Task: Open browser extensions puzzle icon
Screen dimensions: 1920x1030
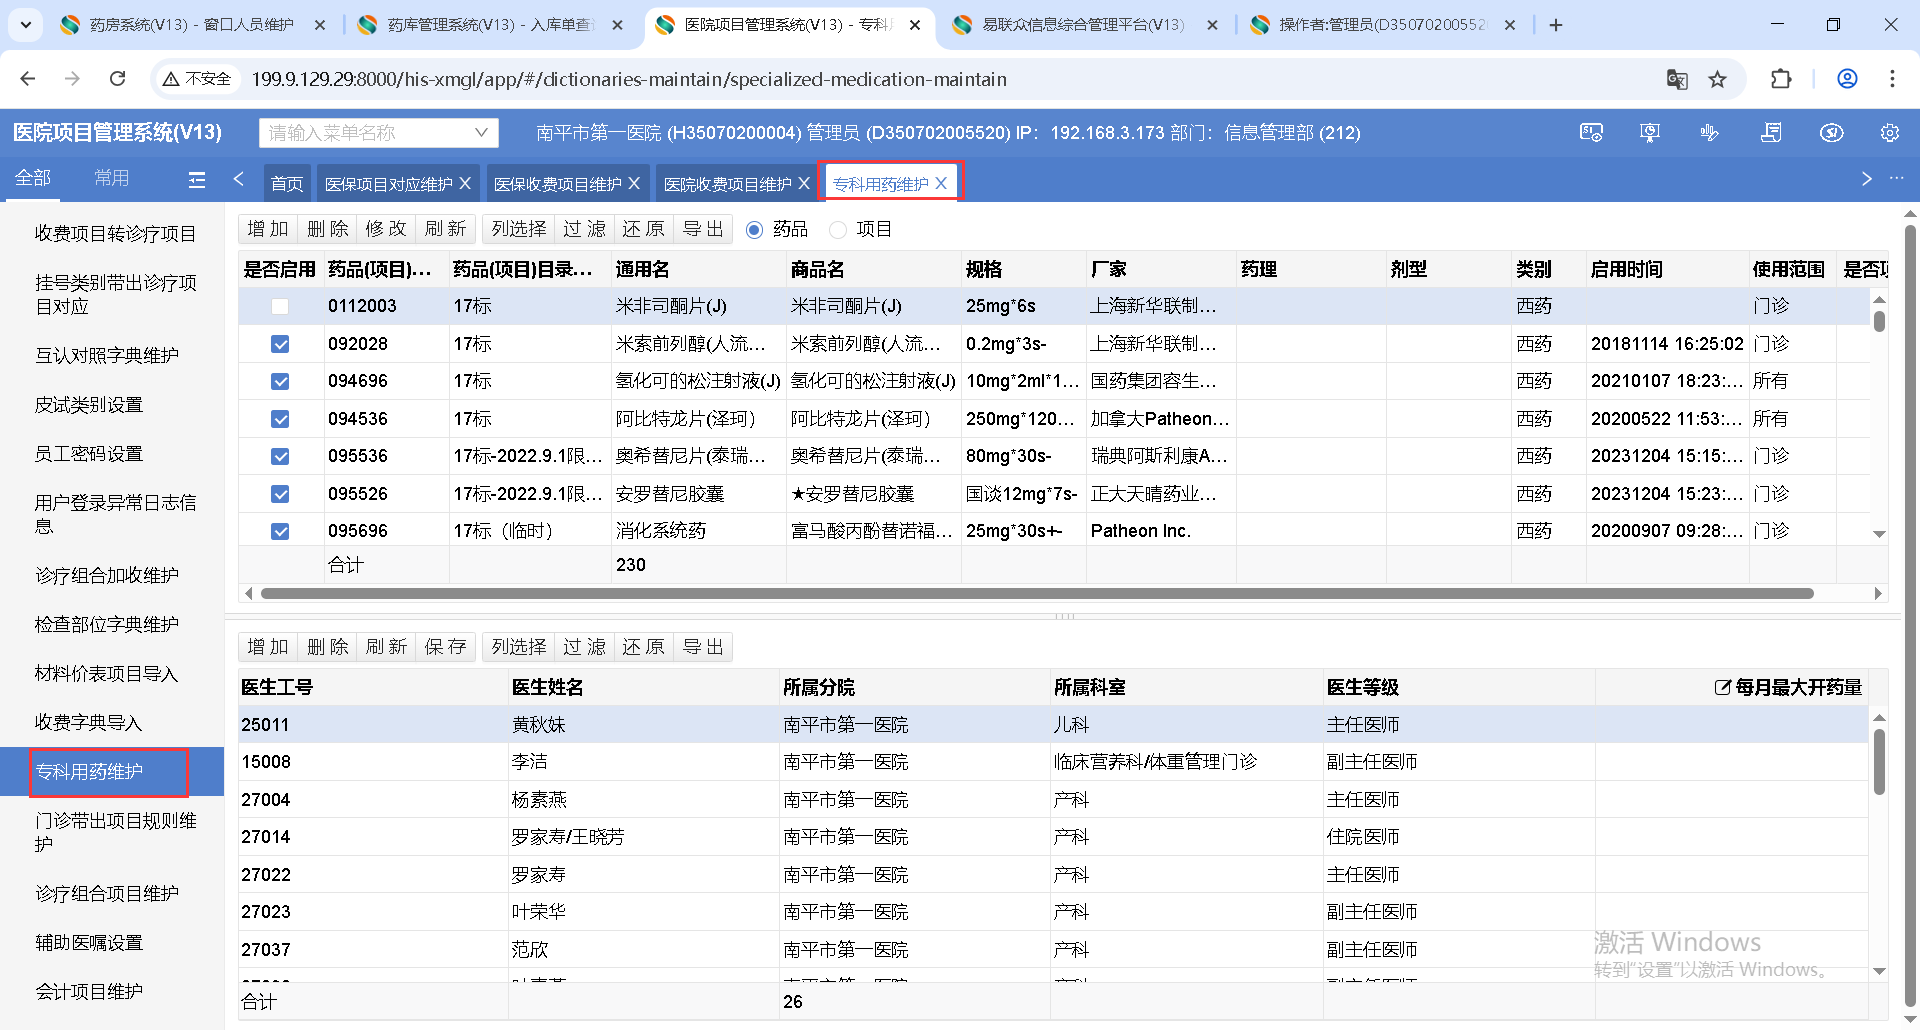Action: pos(1781,79)
